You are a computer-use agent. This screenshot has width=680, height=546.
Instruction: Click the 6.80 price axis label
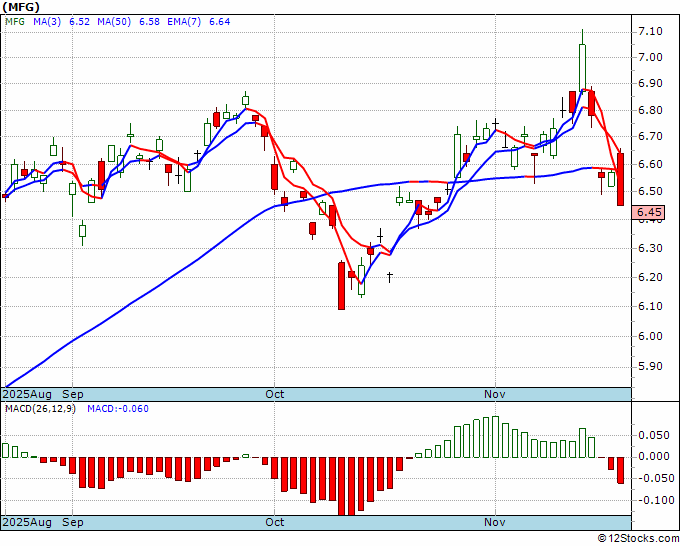click(650, 110)
